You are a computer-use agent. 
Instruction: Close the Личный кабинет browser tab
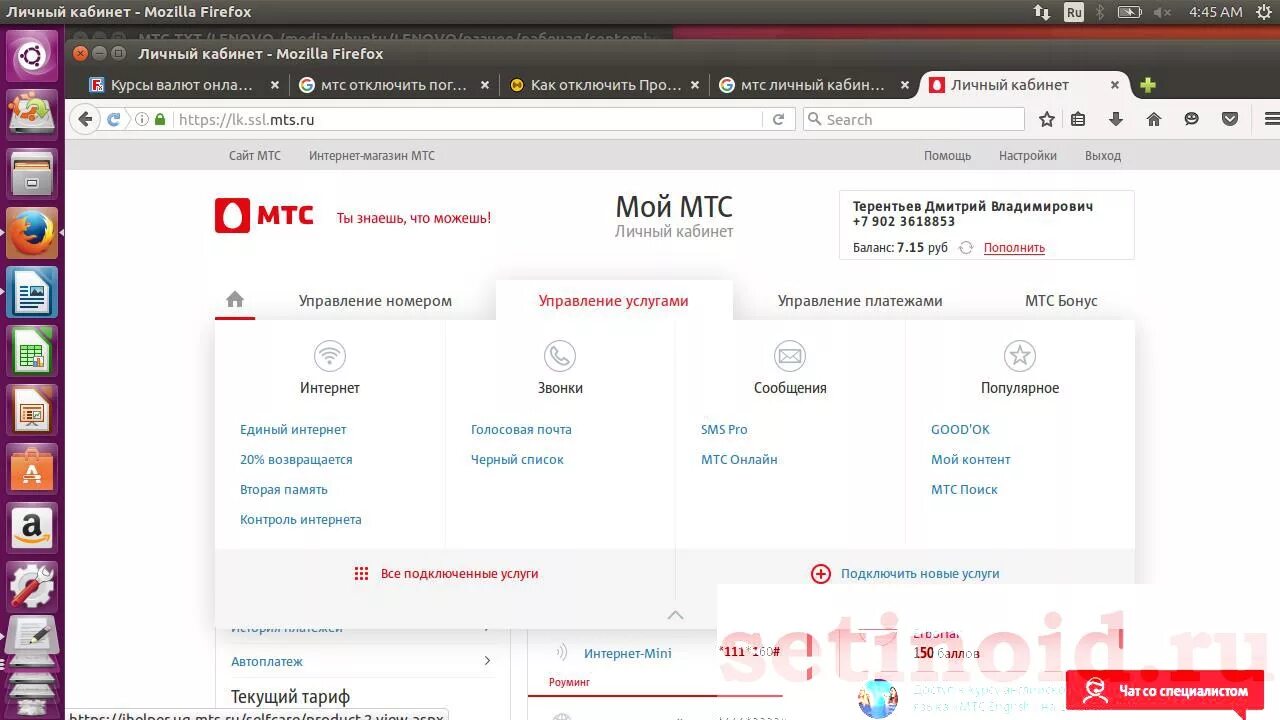pyautogui.click(x=1115, y=85)
